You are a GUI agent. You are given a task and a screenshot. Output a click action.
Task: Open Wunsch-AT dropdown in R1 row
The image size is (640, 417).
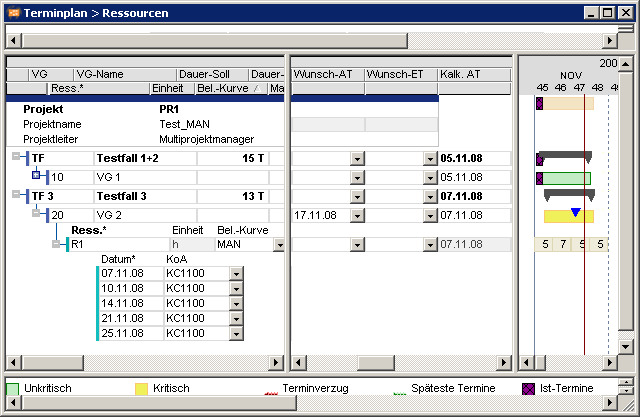tap(357, 245)
